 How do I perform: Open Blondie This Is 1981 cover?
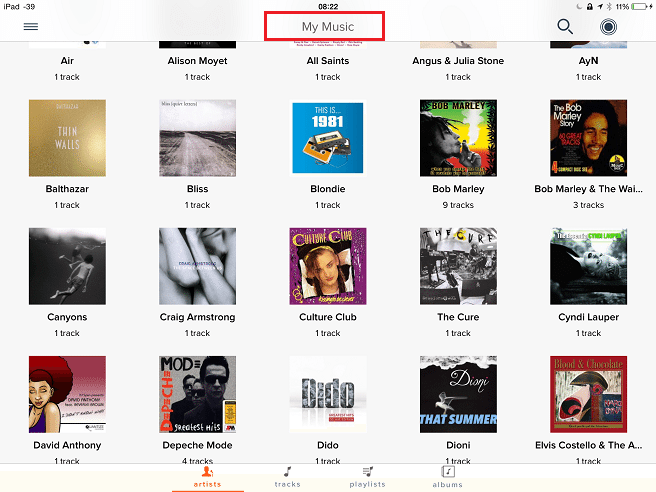pos(328,138)
